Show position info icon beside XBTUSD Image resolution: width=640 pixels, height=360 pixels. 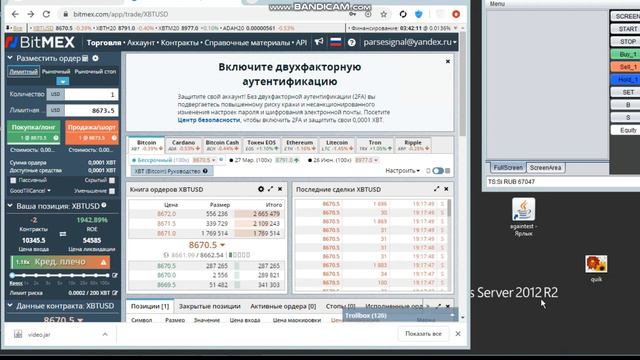[x=104, y=205]
